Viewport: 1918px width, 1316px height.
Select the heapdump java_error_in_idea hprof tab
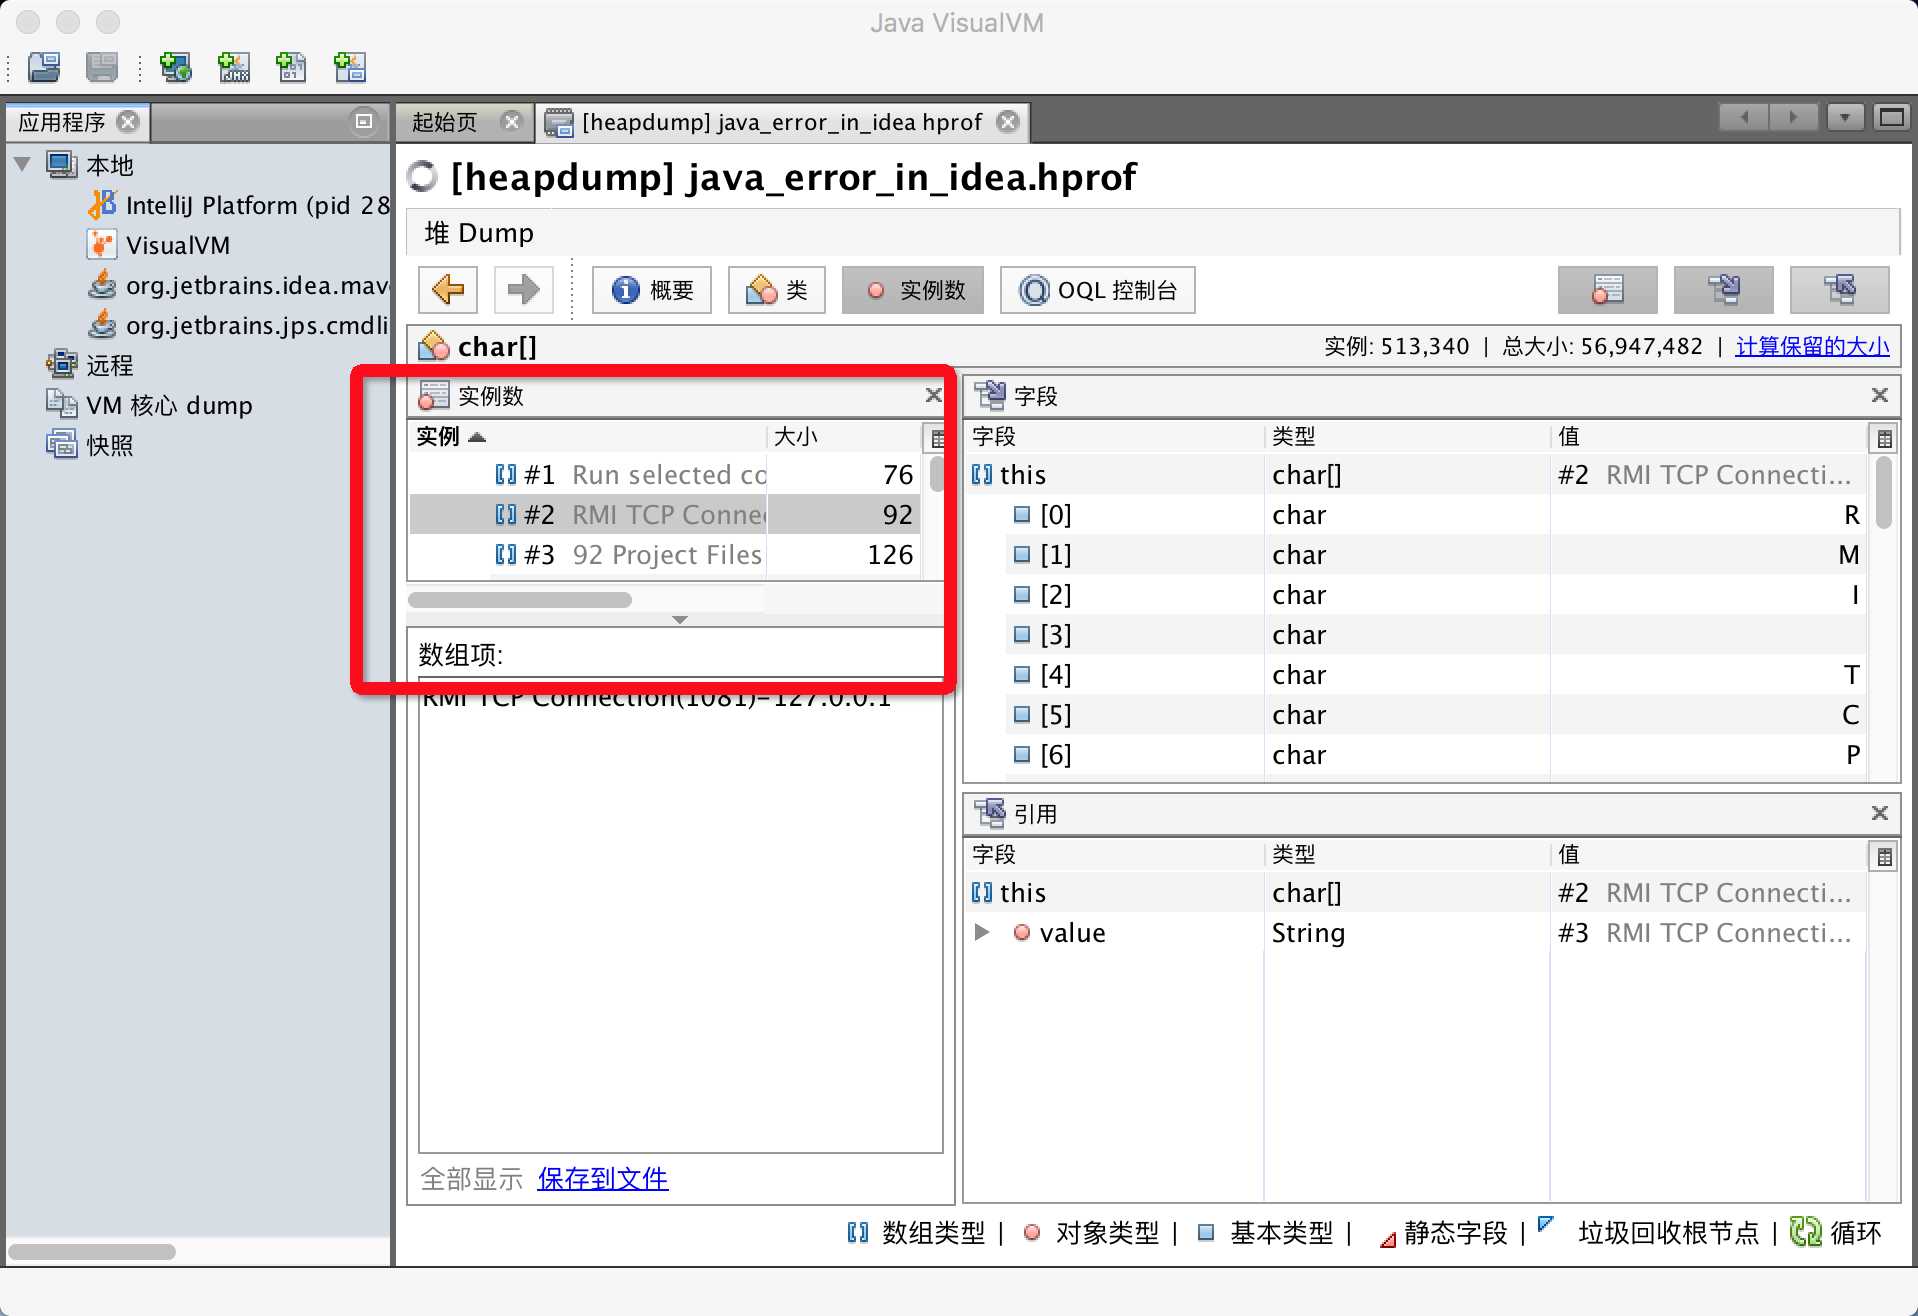coord(782,122)
